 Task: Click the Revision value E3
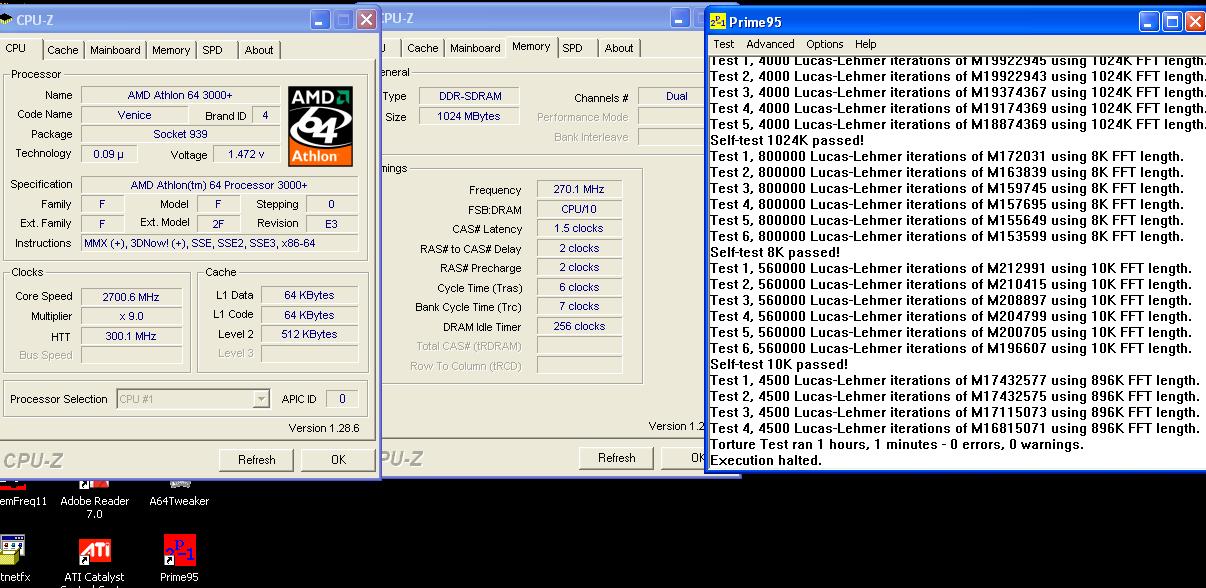click(x=332, y=223)
